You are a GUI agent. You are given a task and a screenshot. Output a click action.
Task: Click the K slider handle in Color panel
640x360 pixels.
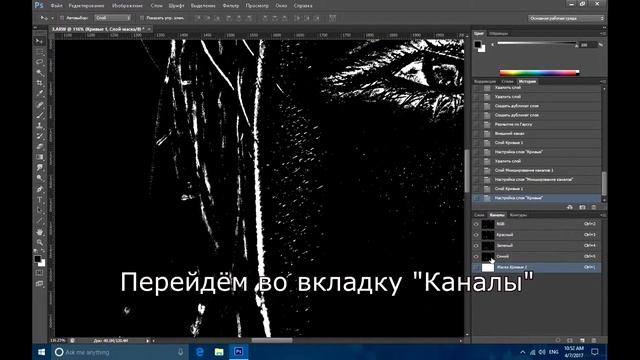(x=576, y=45)
